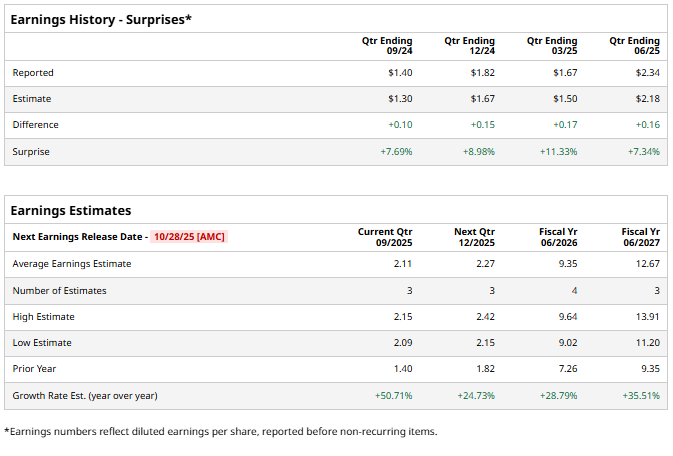The image size is (673, 456).
Task: Click the Low Estimate row label
Action: click(x=41, y=343)
